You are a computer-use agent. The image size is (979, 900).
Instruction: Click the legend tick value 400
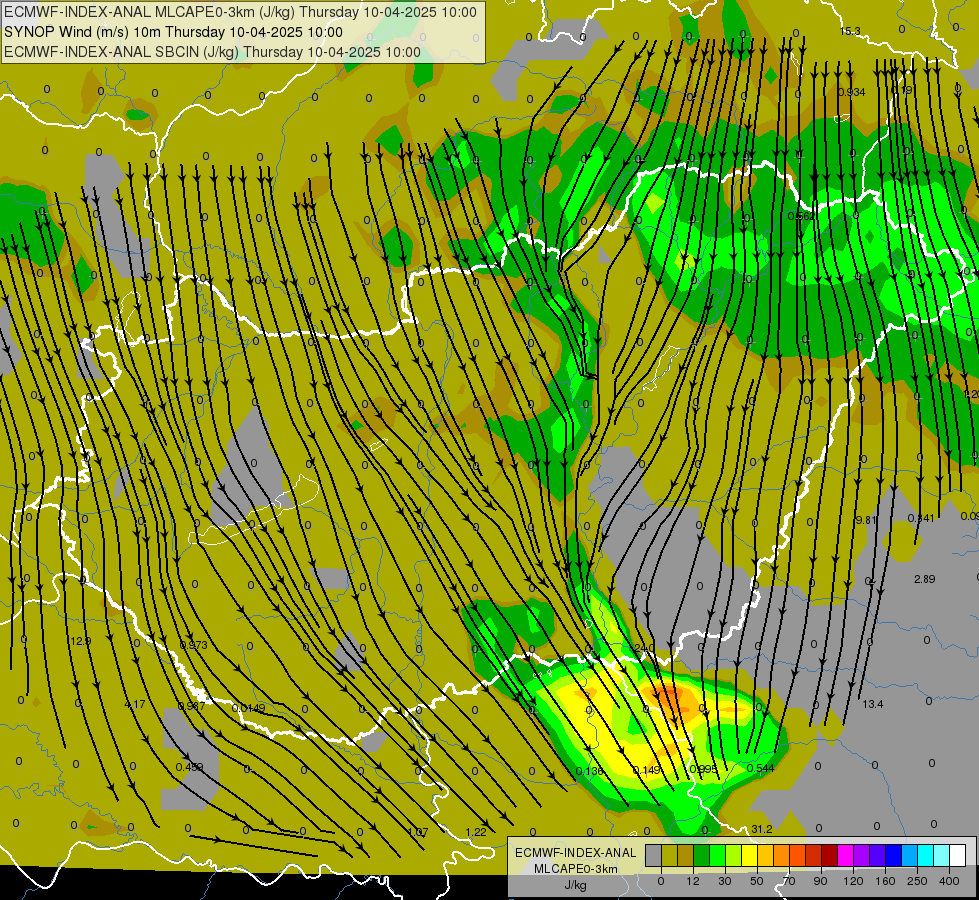pos(949,881)
